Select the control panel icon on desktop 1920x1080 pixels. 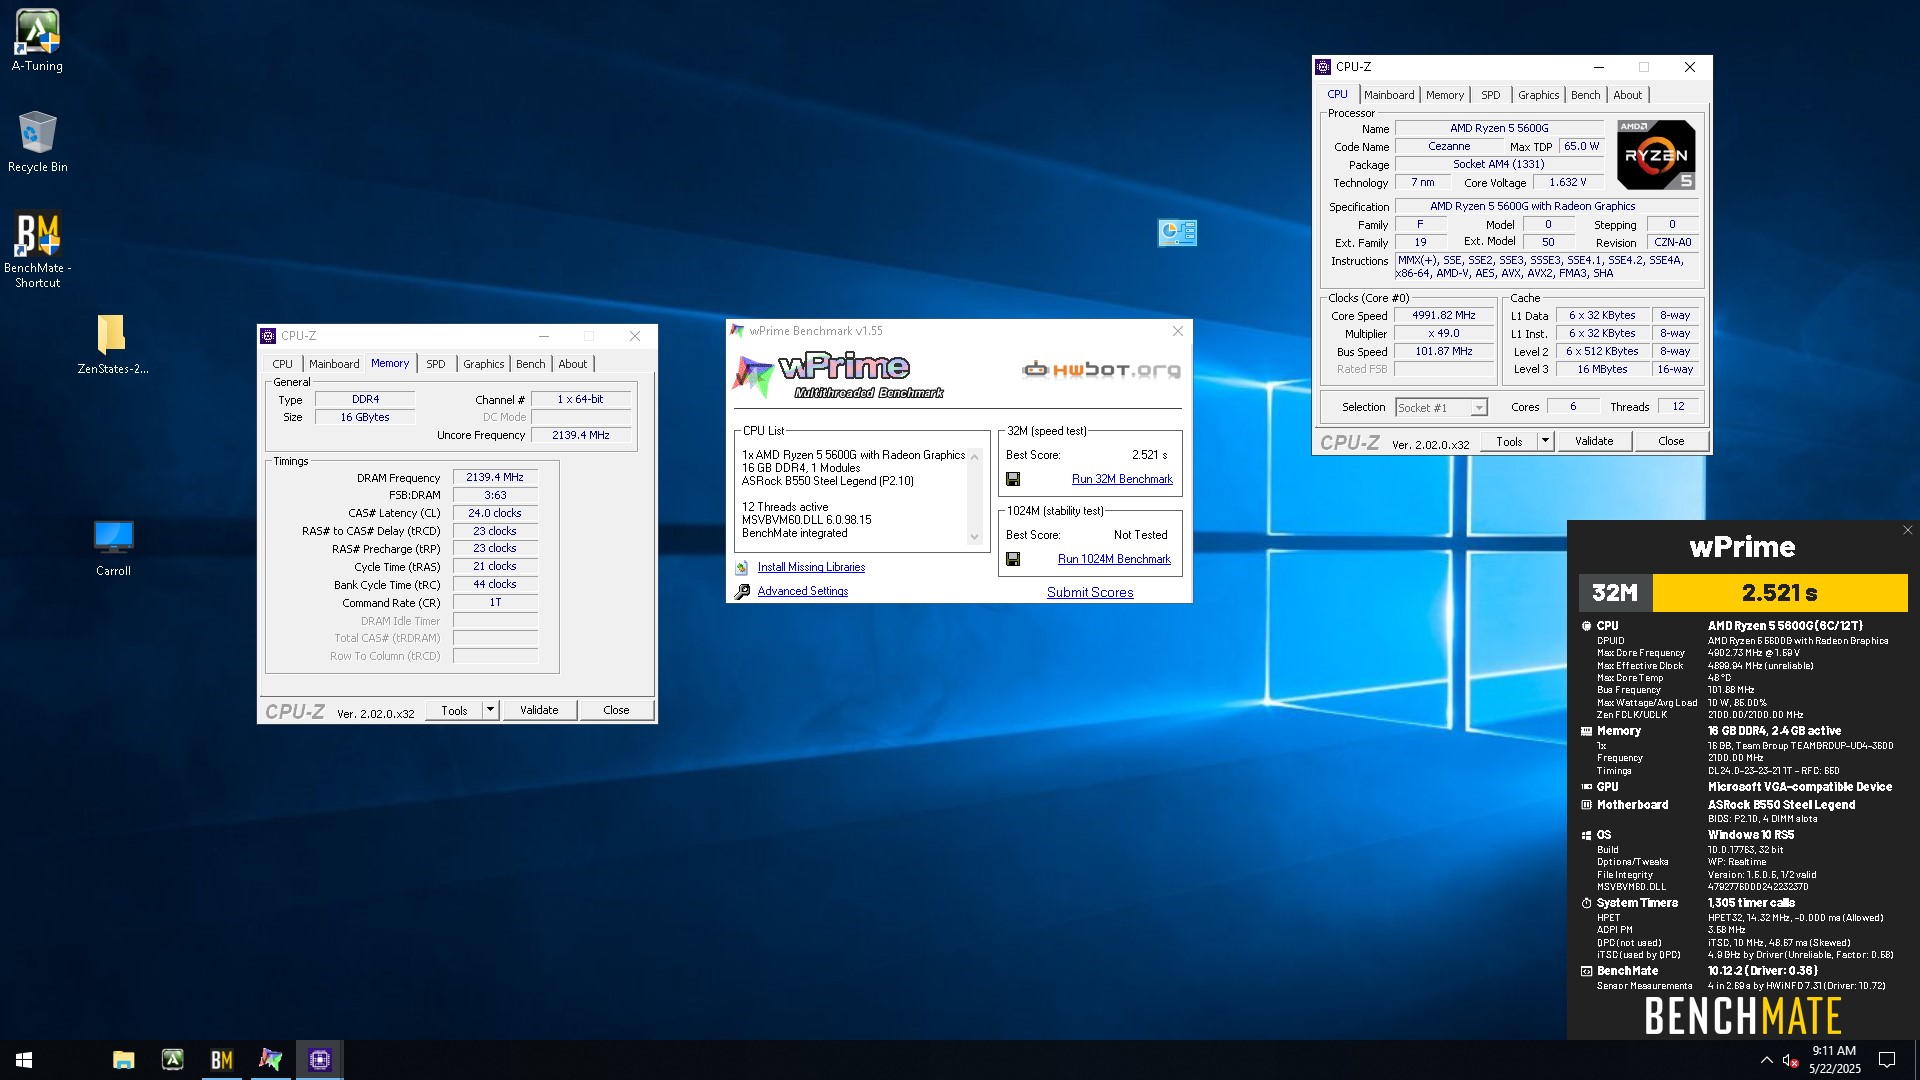[x=1177, y=233]
